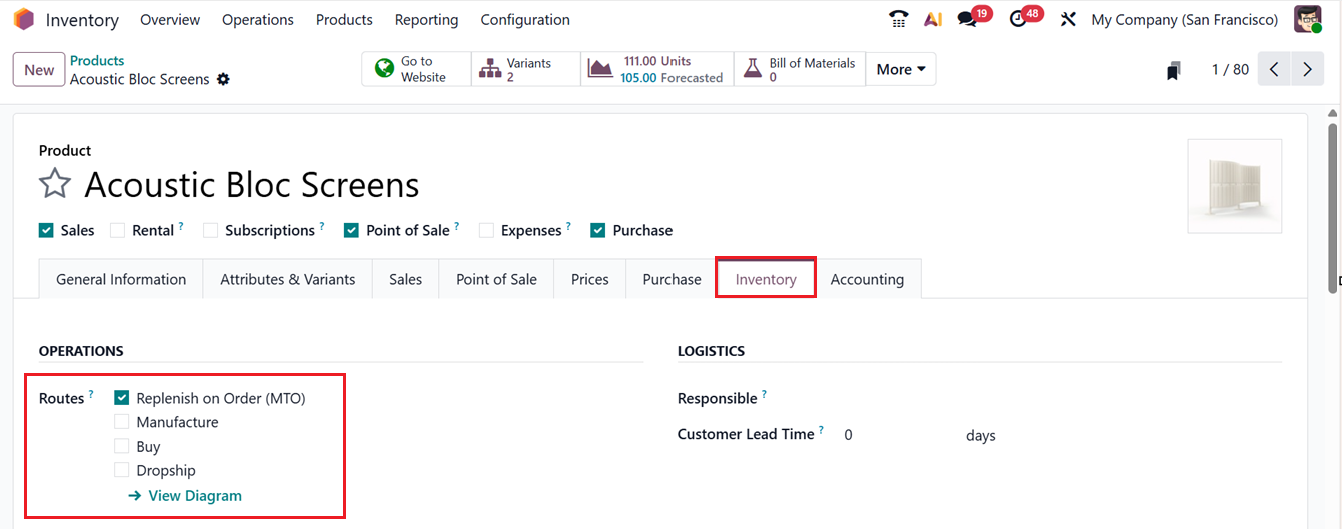Tick the Buy route checkbox
The height and width of the screenshot is (529, 1342).
click(122, 446)
